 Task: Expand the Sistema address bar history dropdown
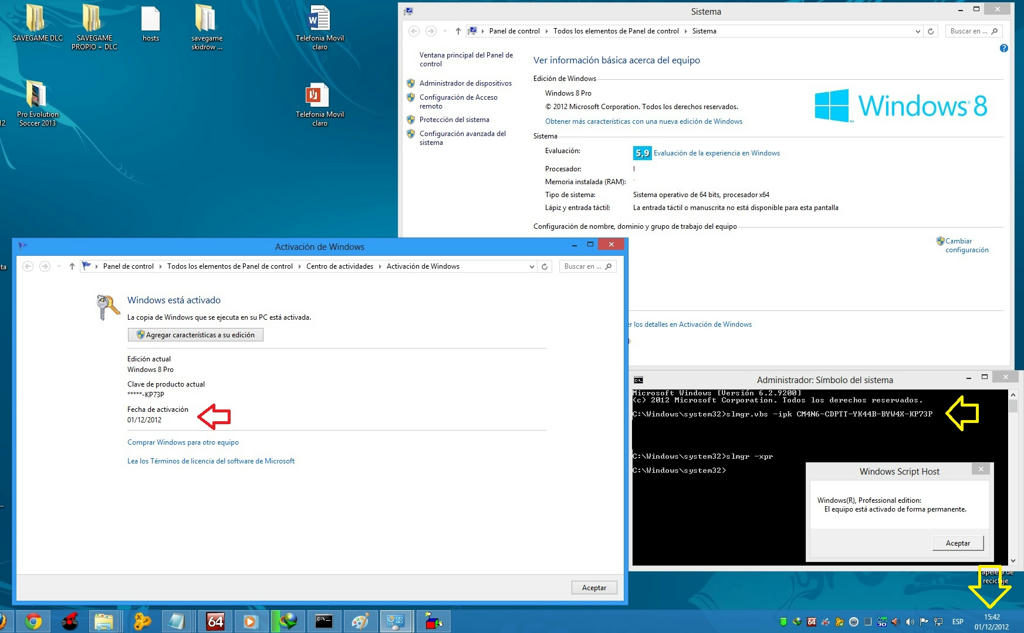918,31
